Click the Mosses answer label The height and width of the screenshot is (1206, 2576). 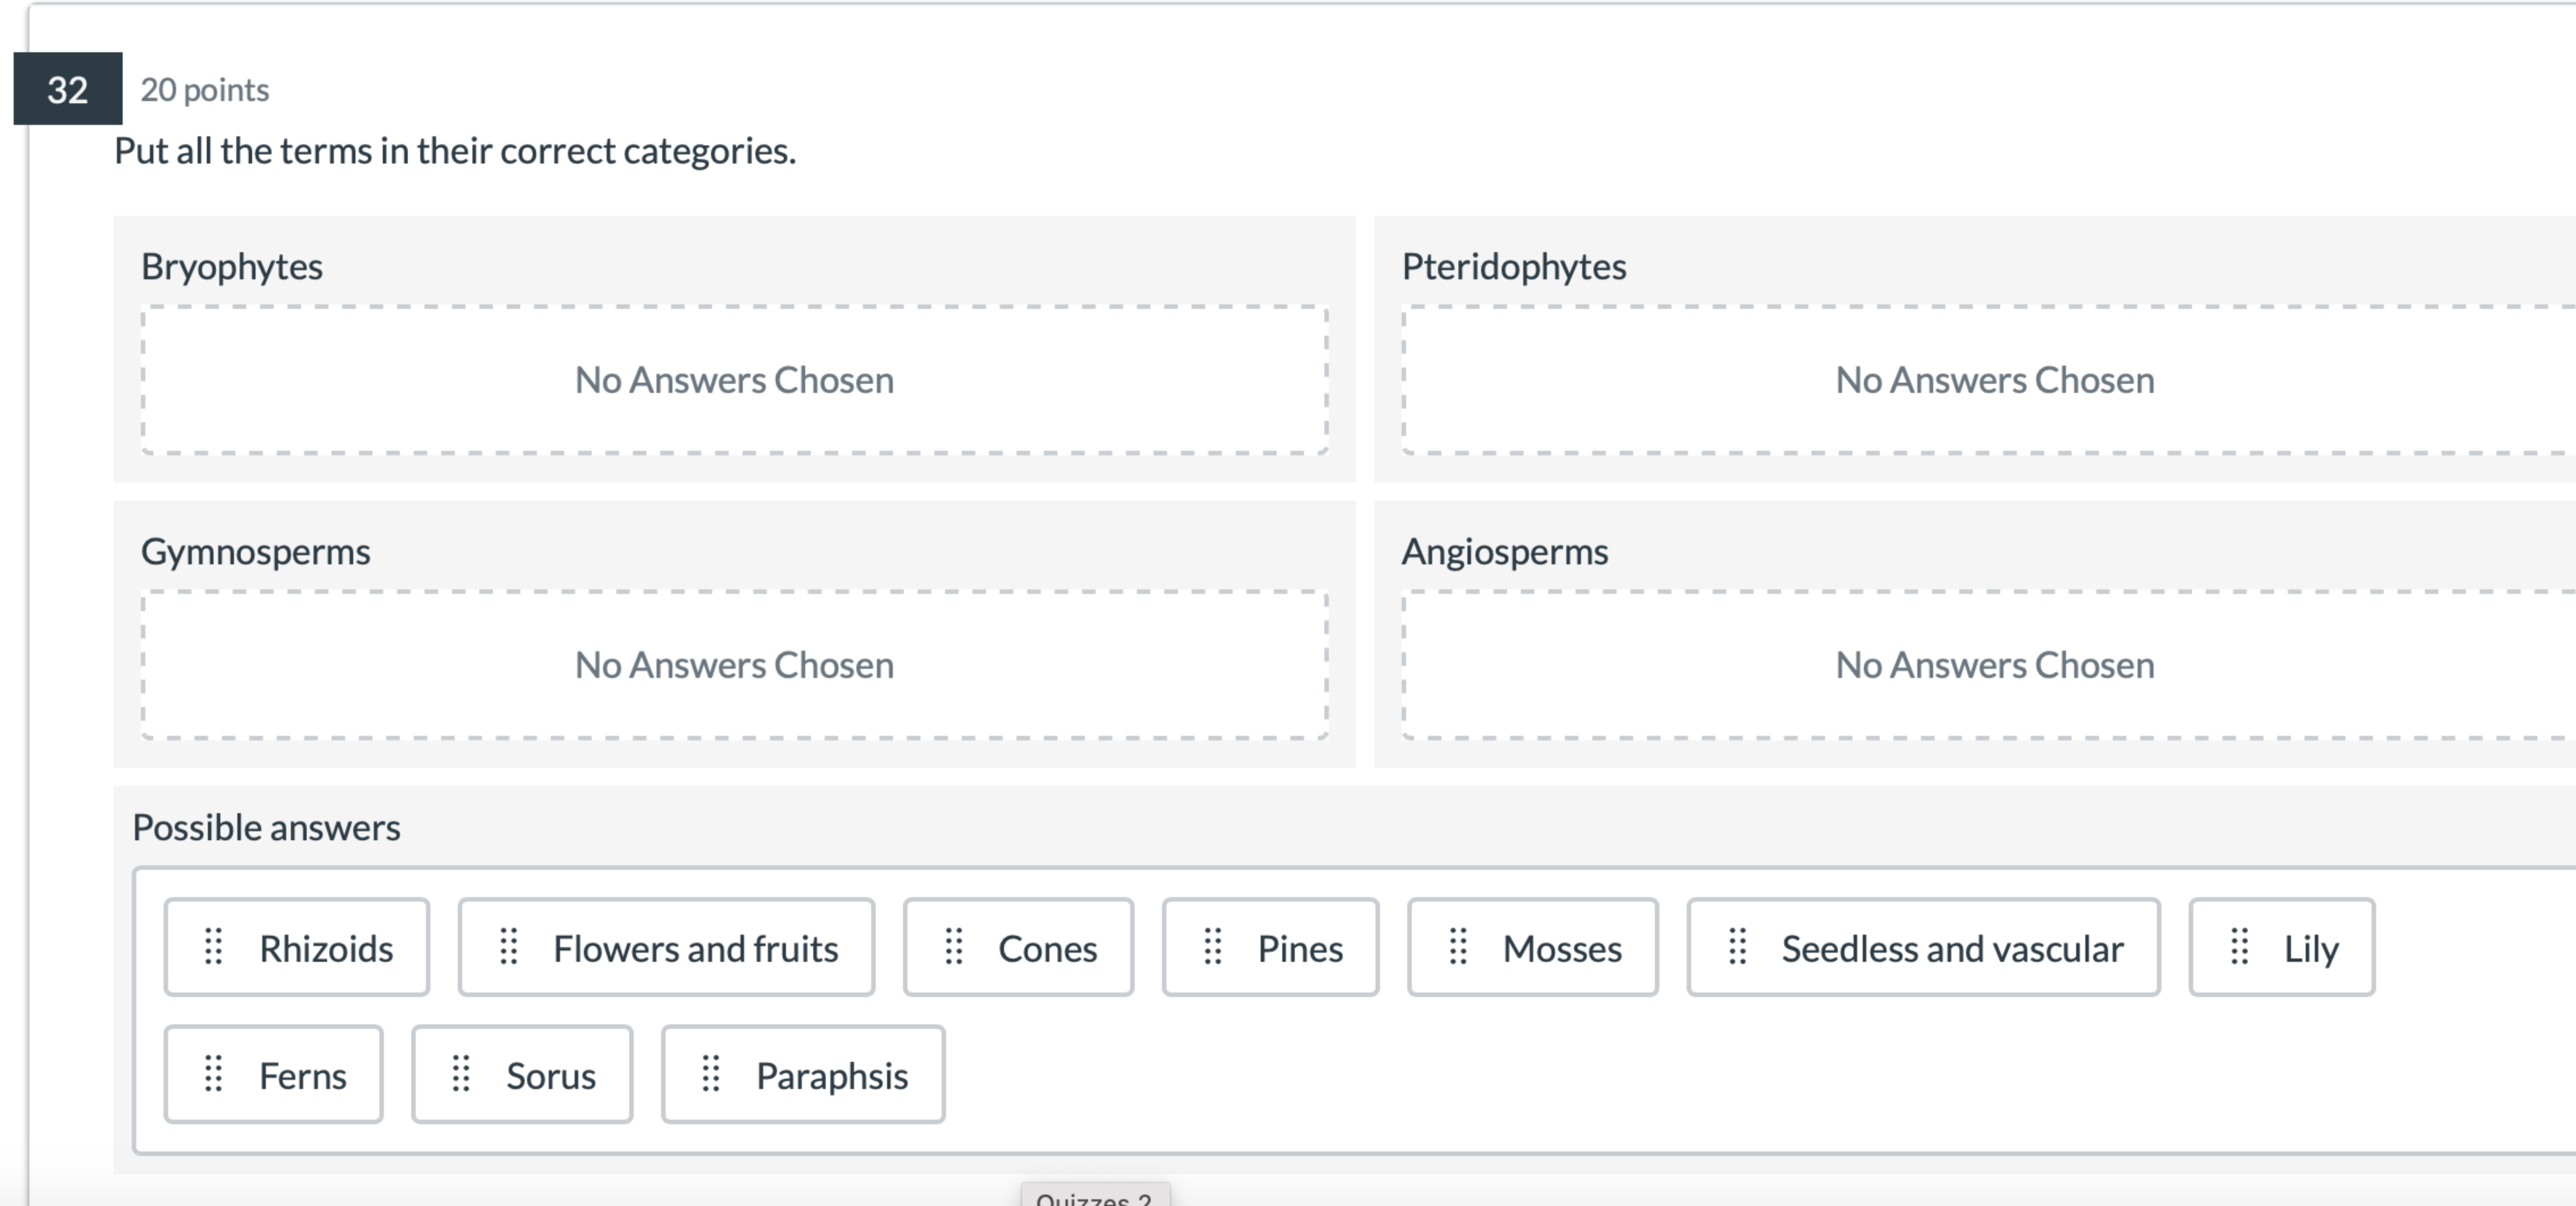1561,949
